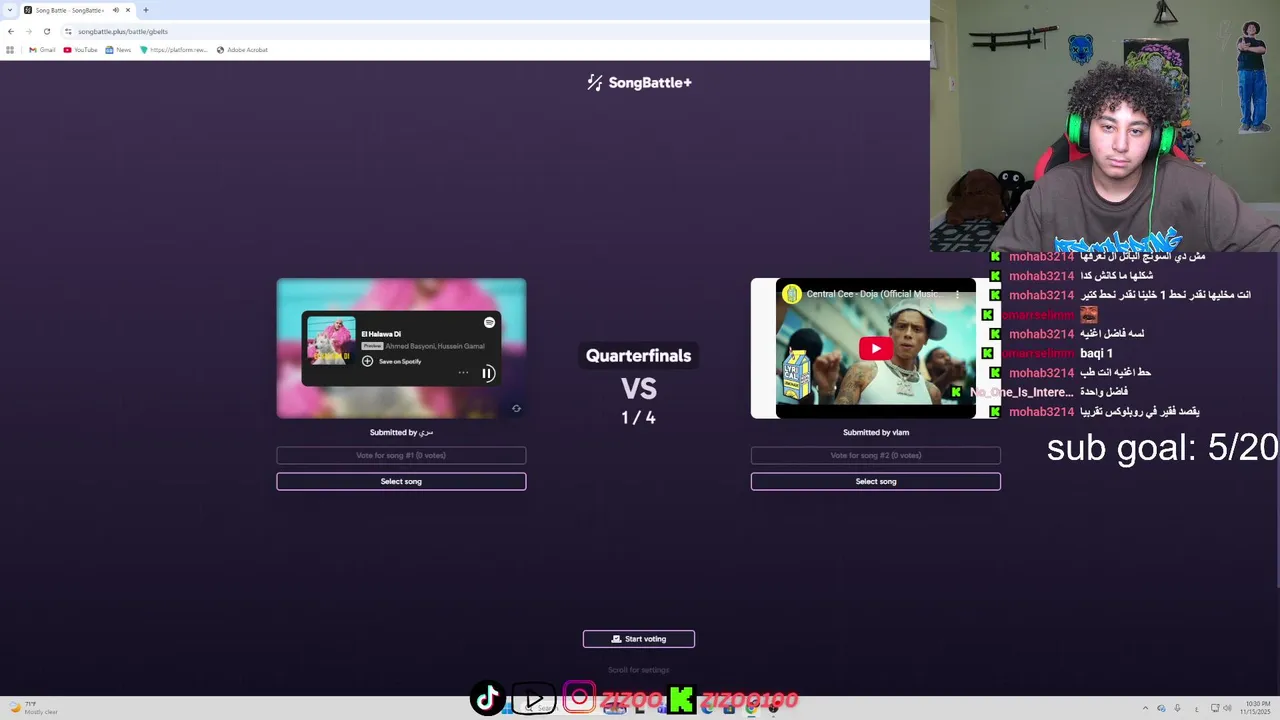Click the 1 / 4 match counter

[639, 418]
